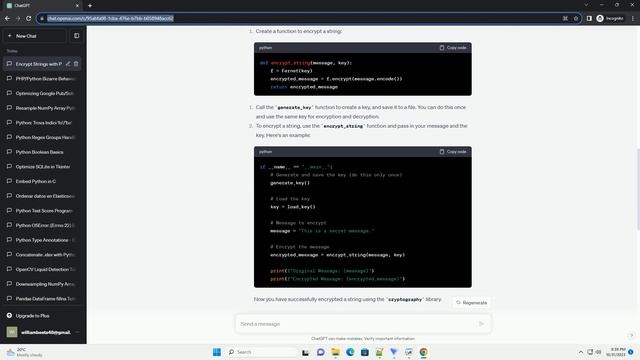Open the Python Boolean Basics chat
The image size is (640, 360).
tap(42, 152)
